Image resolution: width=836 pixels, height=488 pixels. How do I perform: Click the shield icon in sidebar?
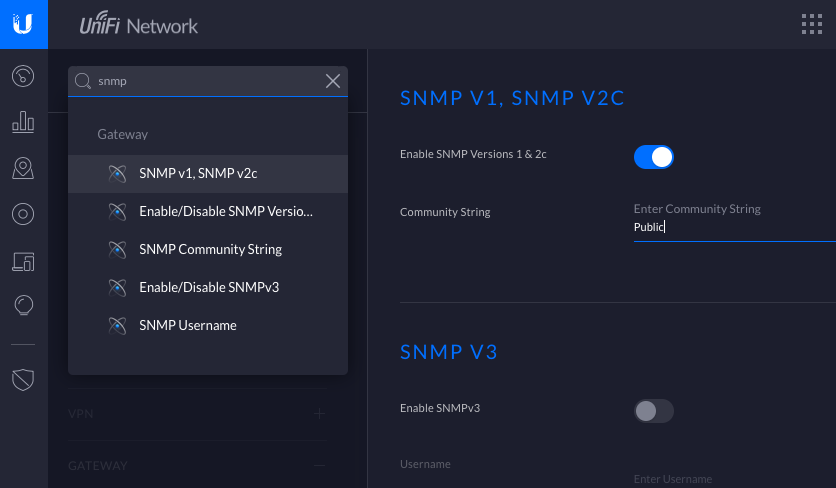point(23,379)
